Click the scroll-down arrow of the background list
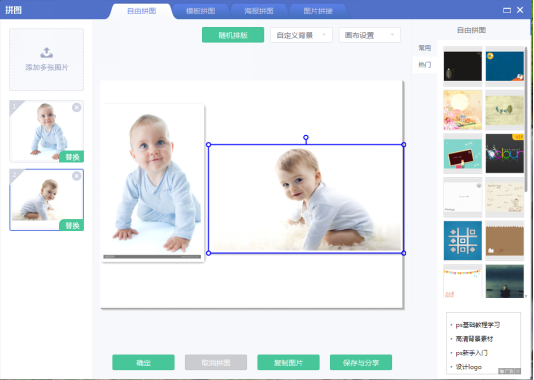534x380 pixels. tap(526, 296)
